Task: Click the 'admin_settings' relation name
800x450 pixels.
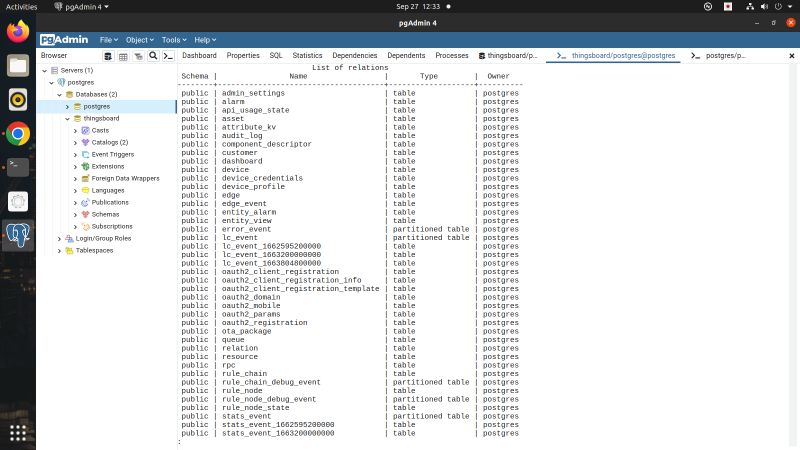Action: 253,93
